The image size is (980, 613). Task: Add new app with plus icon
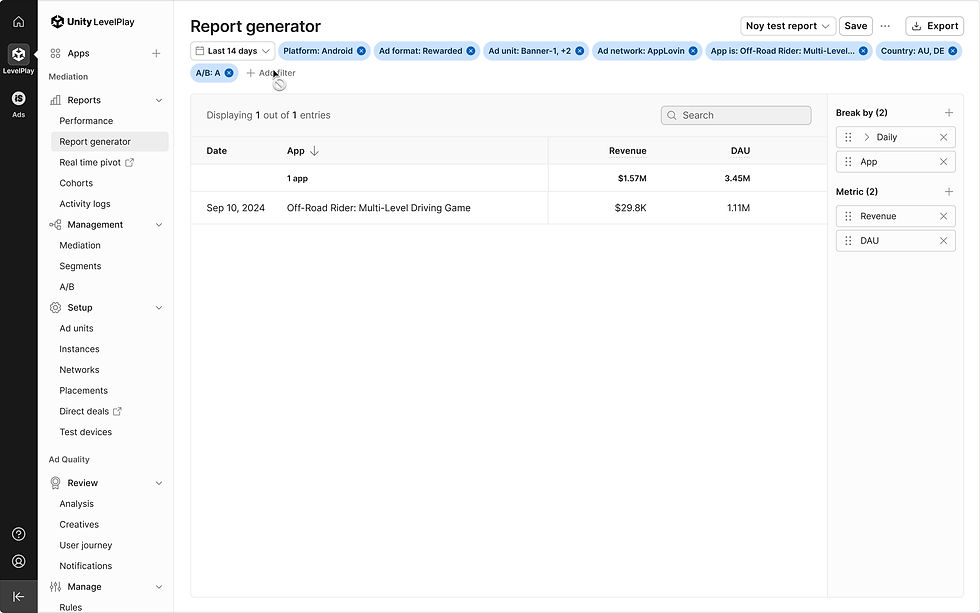tap(156, 54)
